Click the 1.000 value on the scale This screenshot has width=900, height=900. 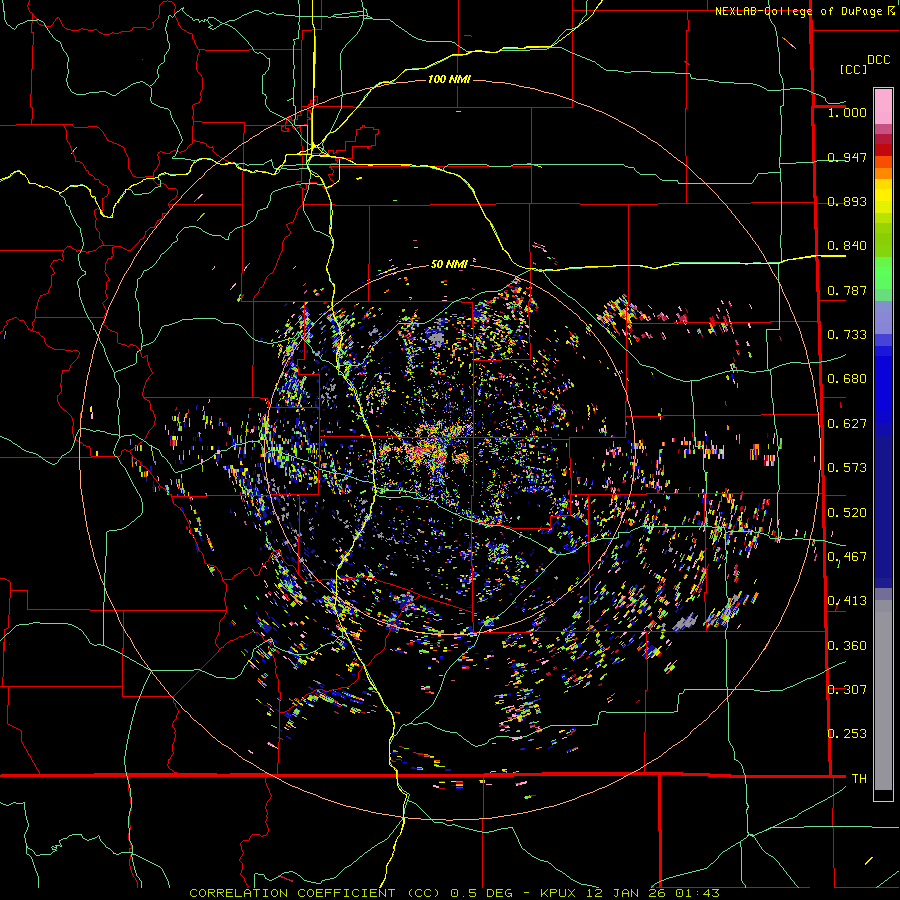pos(847,112)
